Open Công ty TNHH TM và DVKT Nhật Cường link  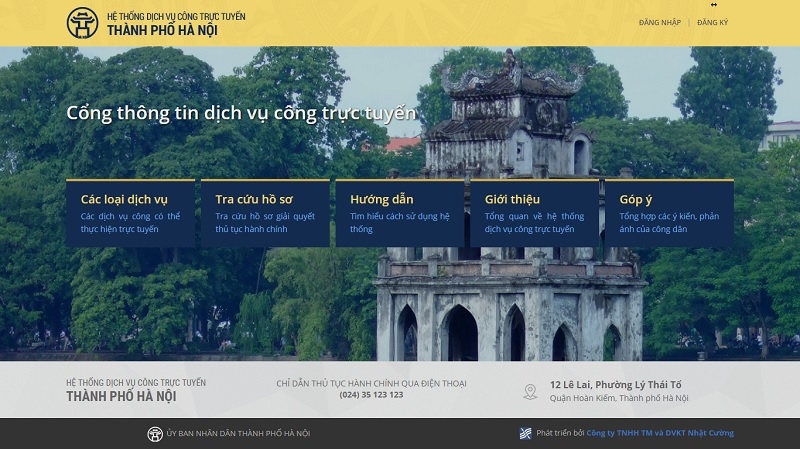point(660,433)
